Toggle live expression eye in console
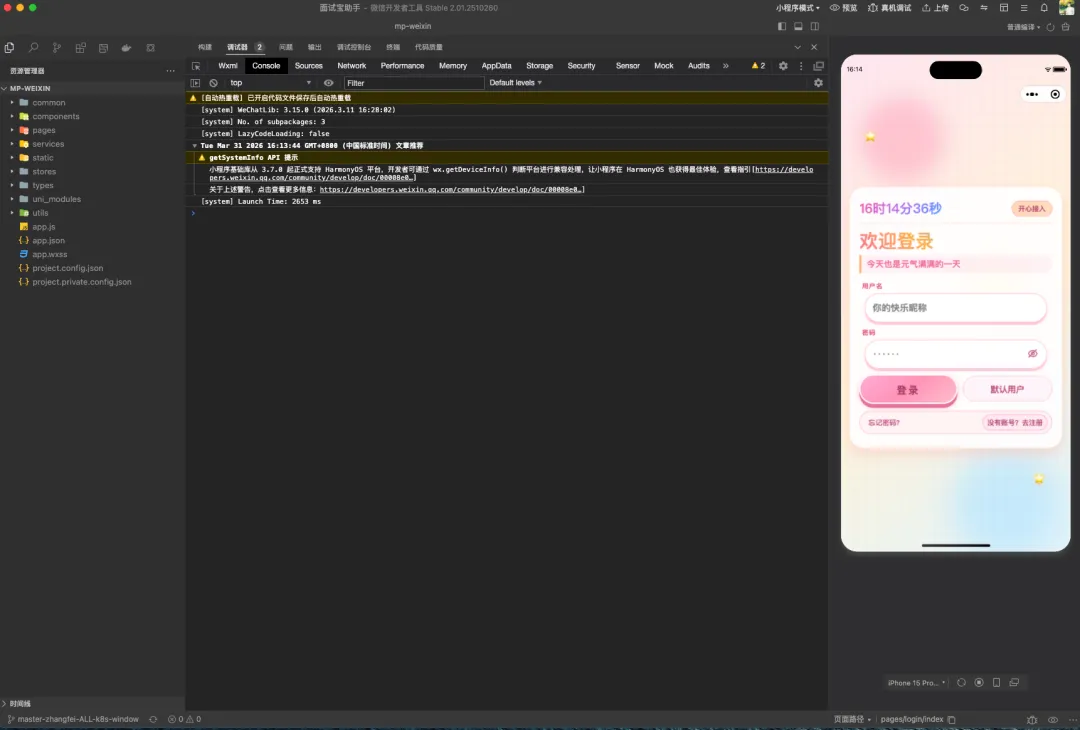Image resolution: width=1080 pixels, height=730 pixels. (329, 83)
